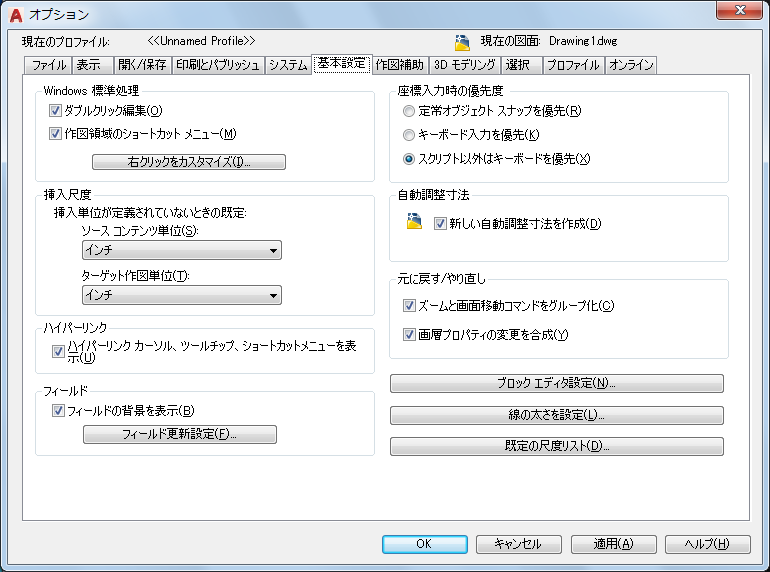Open ヘルプ(H) button

click(x=708, y=544)
